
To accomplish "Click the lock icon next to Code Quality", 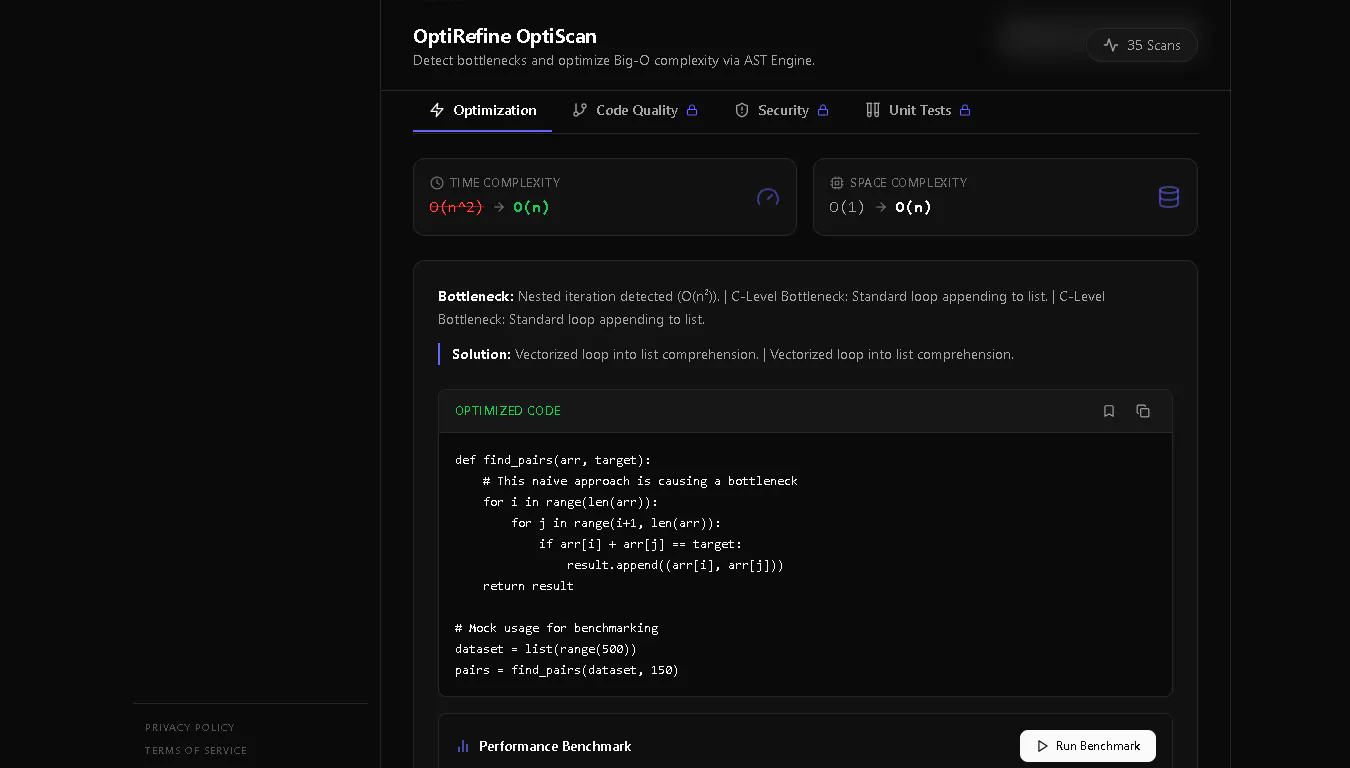I will (x=691, y=110).
